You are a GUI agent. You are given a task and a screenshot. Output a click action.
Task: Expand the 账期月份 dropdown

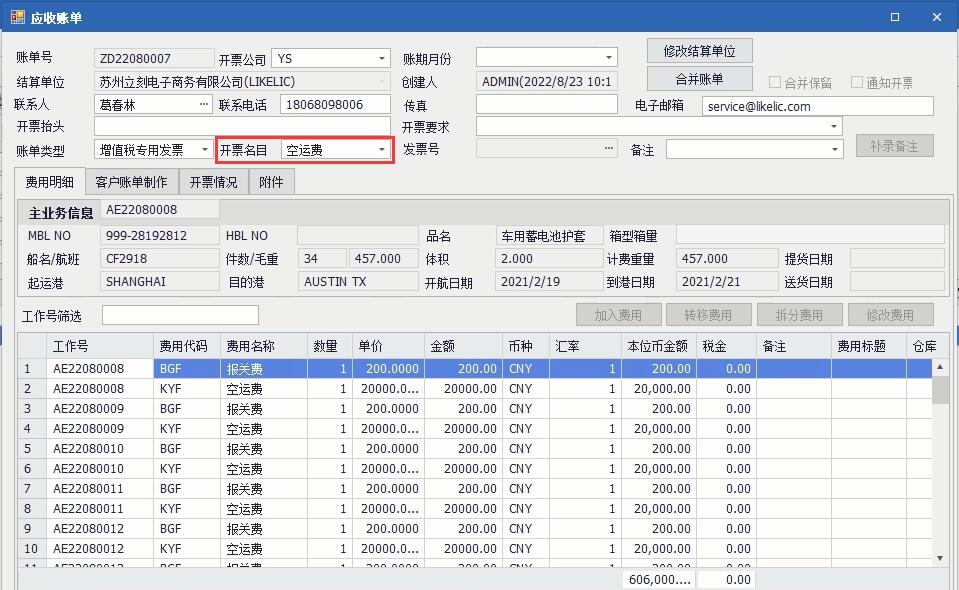(608, 58)
